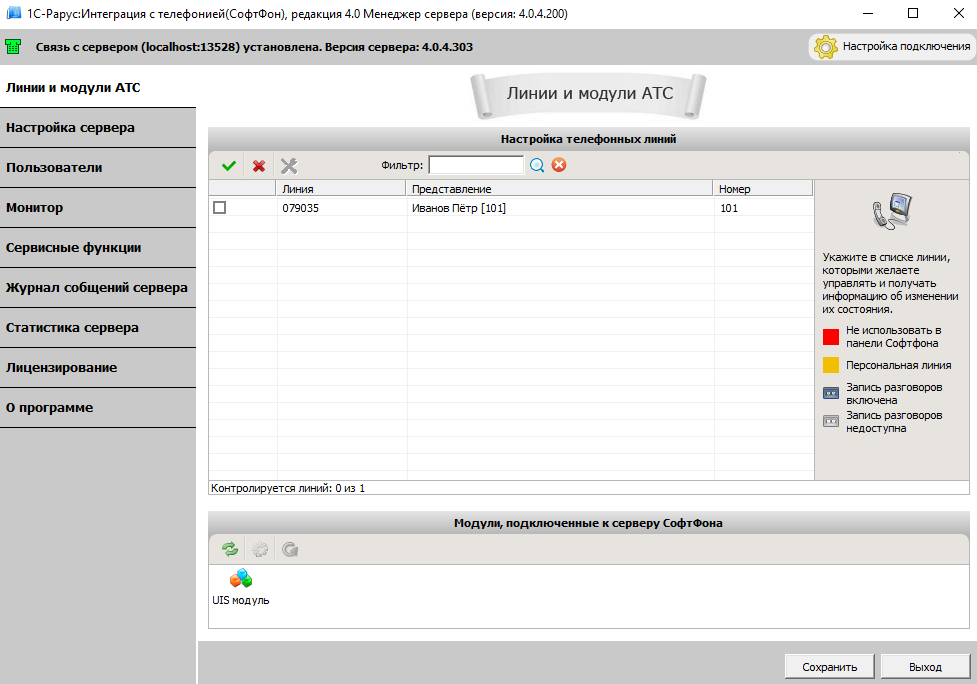Open Пользователи section
This screenshot has height=684, width=977.
(x=98, y=168)
